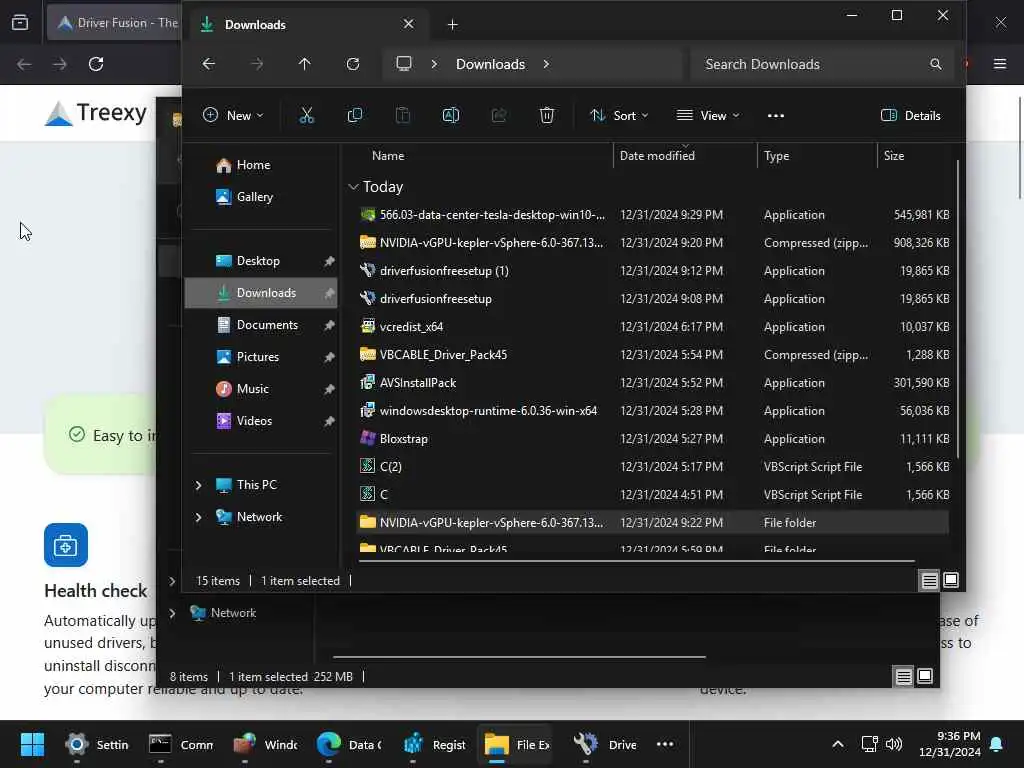
Task: Open the Sort dropdown
Action: pyautogui.click(x=618, y=116)
